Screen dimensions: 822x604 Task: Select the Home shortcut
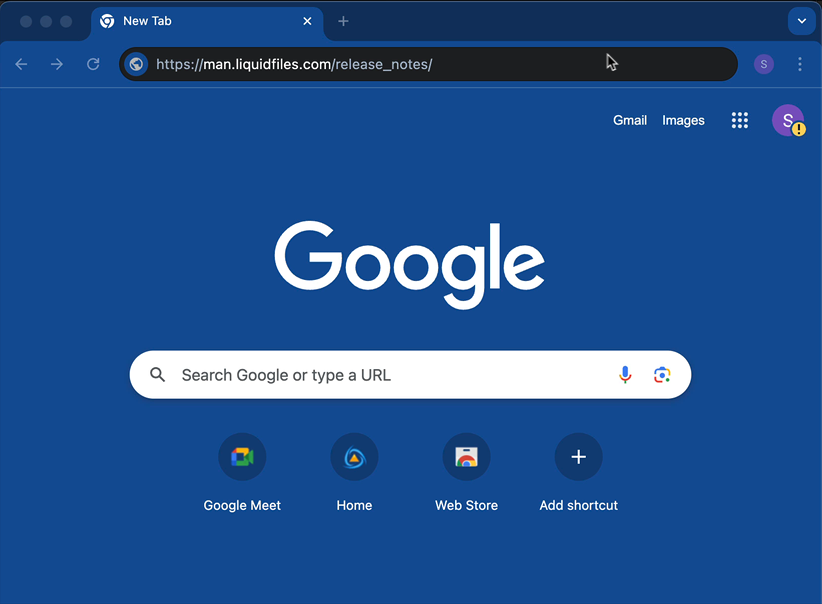(x=354, y=456)
